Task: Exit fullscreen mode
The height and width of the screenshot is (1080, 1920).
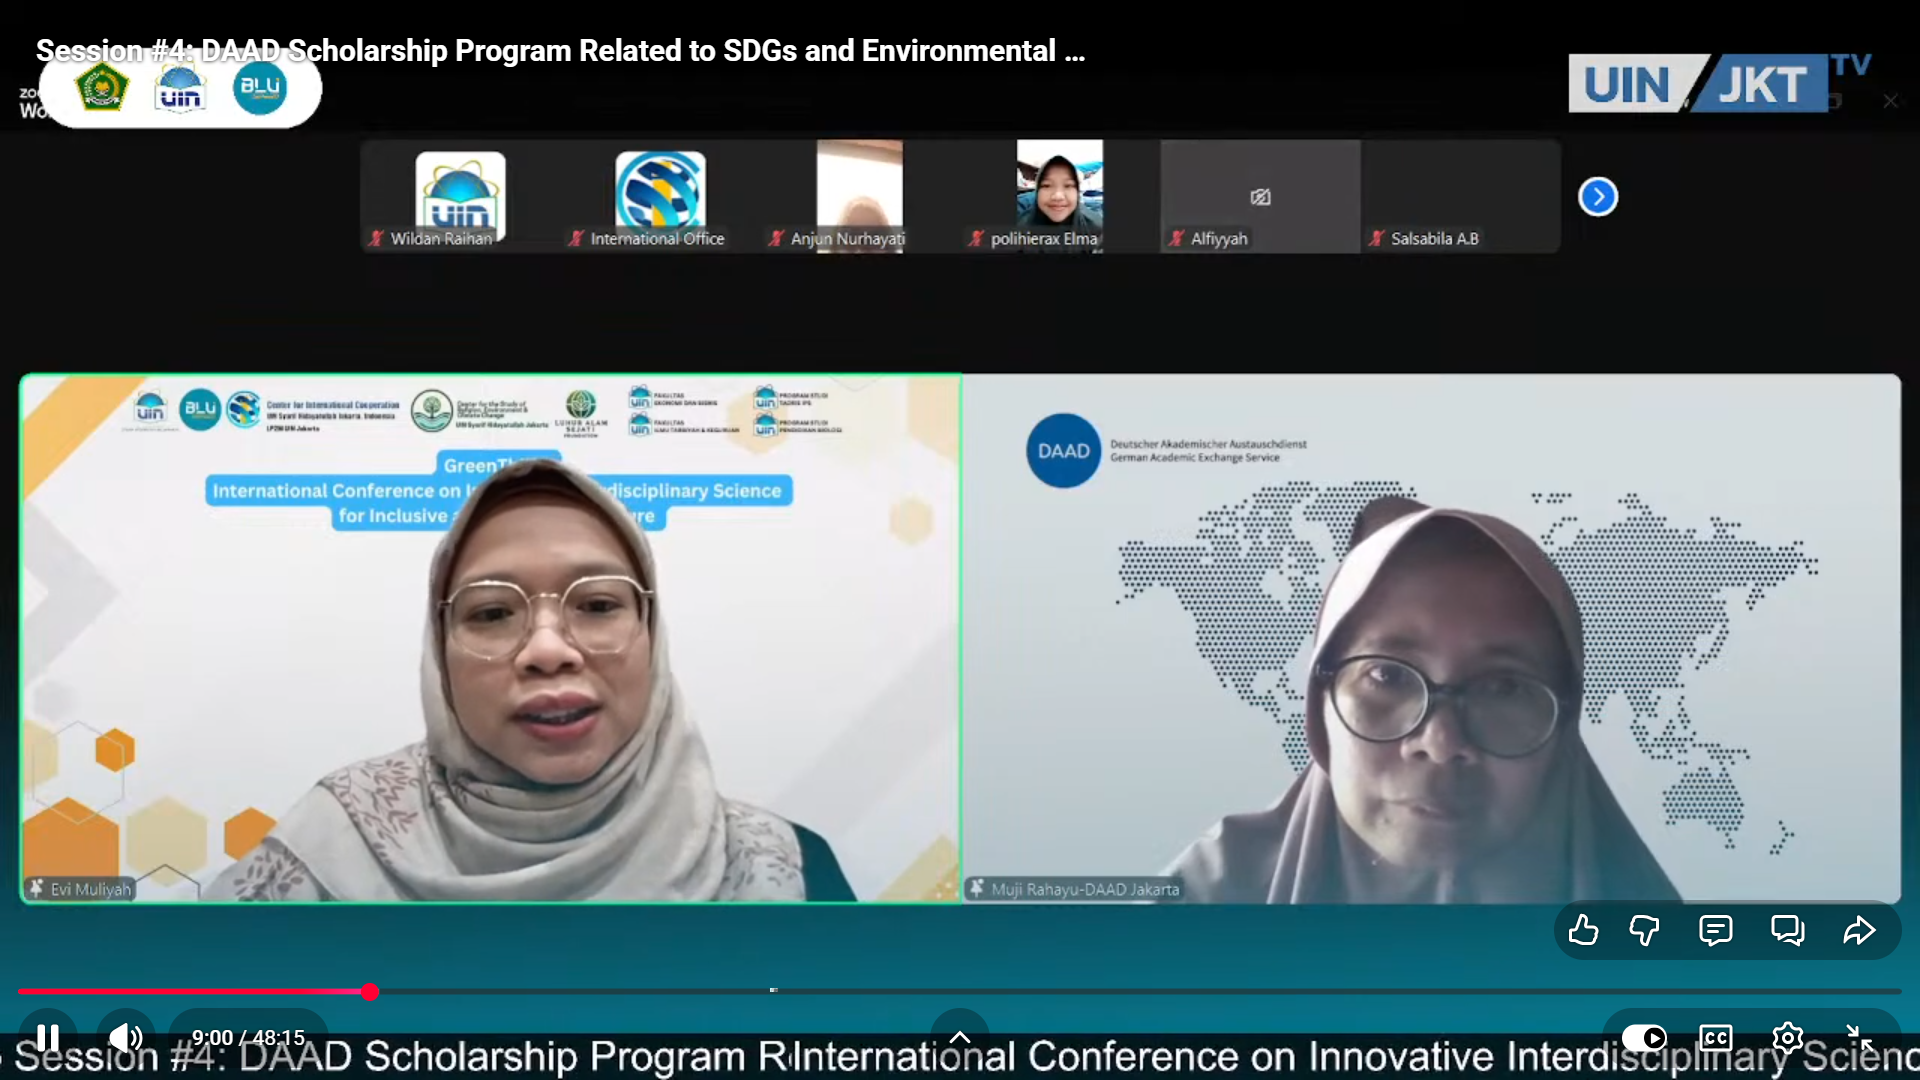Action: click(1859, 1037)
